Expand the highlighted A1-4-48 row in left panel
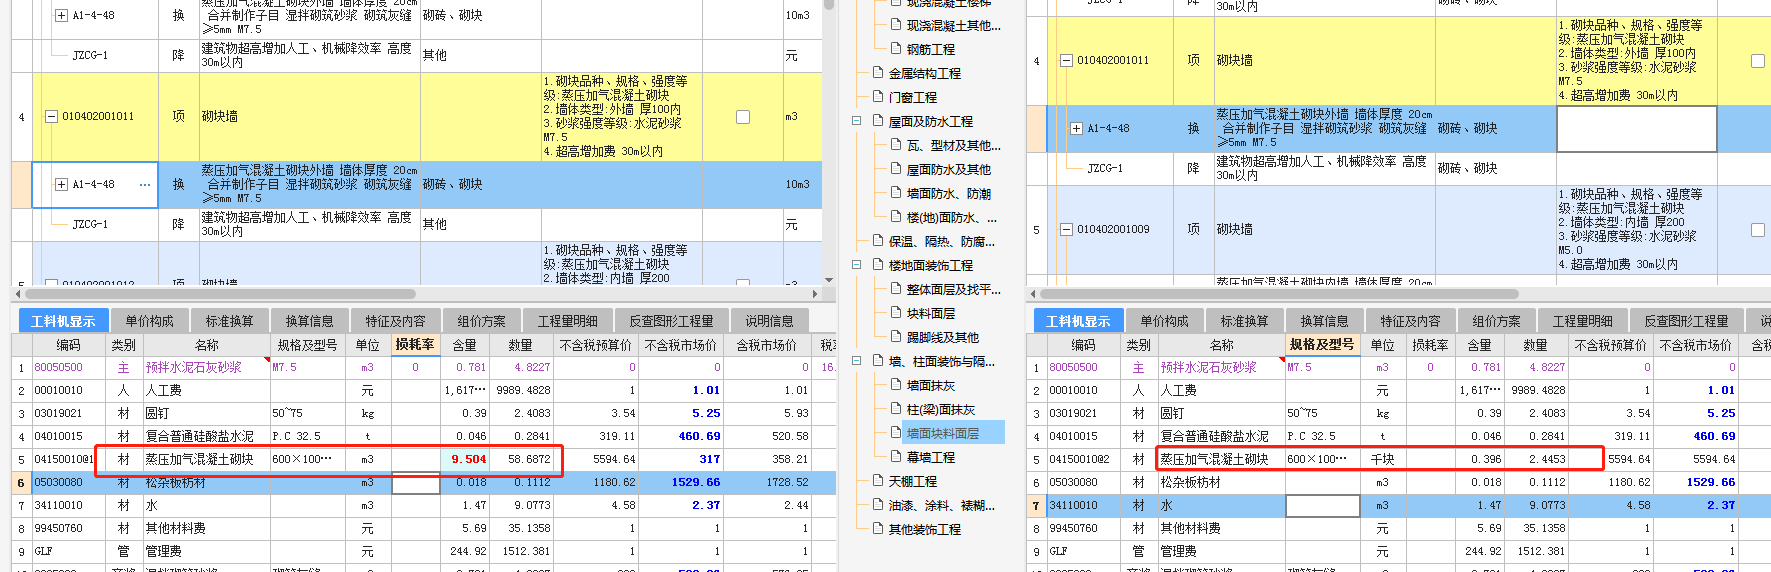This screenshot has width=1771, height=572. click(x=61, y=185)
